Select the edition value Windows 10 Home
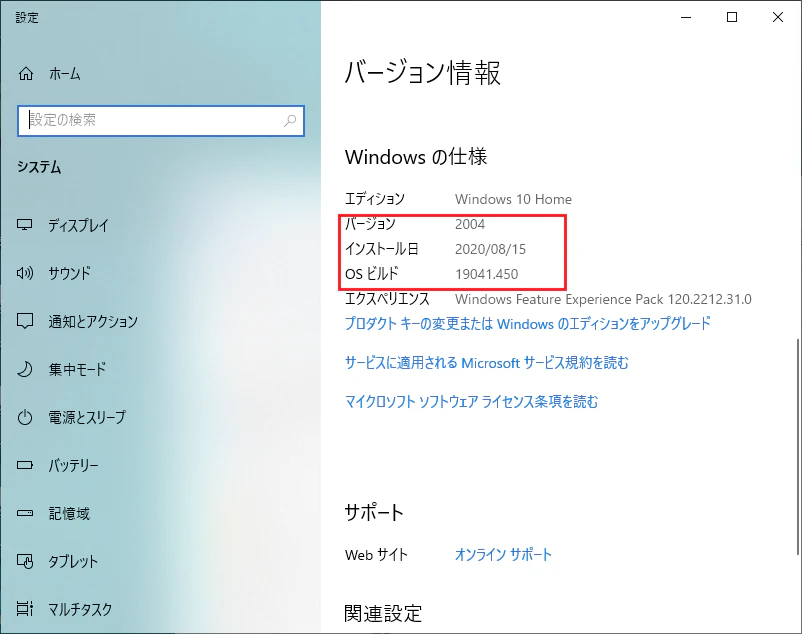Image resolution: width=802 pixels, height=634 pixels. pyautogui.click(x=514, y=199)
